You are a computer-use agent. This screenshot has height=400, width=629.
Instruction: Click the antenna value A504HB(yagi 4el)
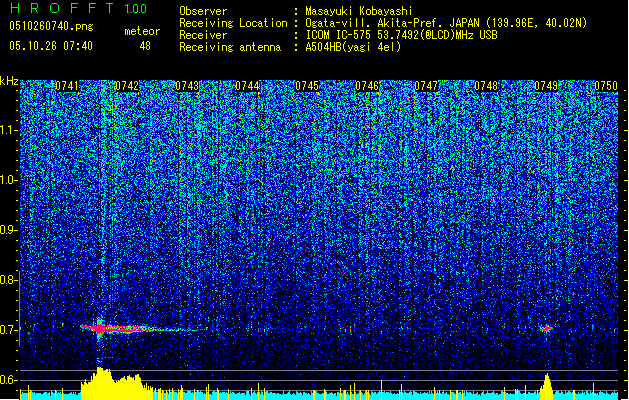point(353,47)
